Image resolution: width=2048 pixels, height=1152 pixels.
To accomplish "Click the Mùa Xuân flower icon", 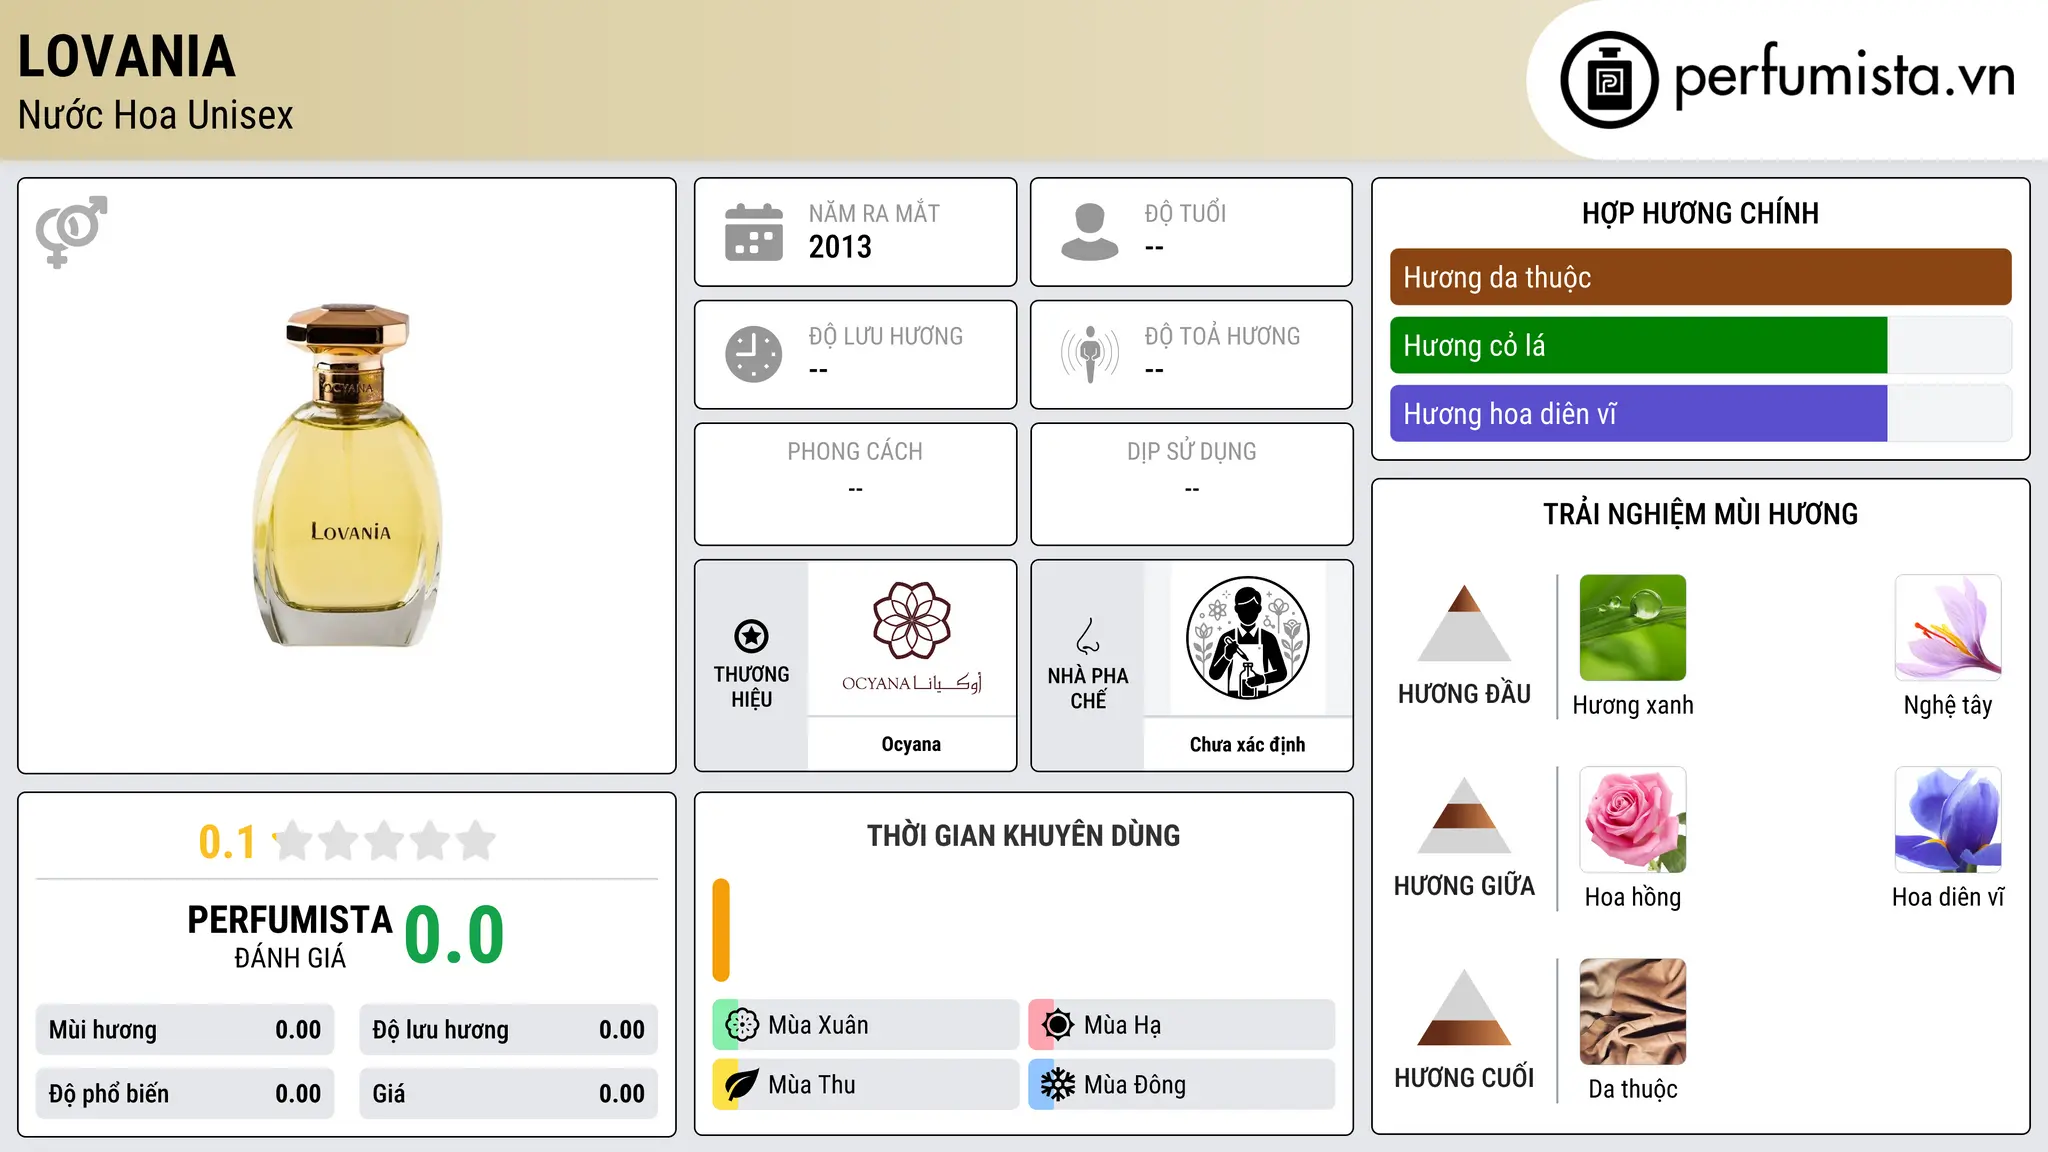I will tap(742, 1025).
